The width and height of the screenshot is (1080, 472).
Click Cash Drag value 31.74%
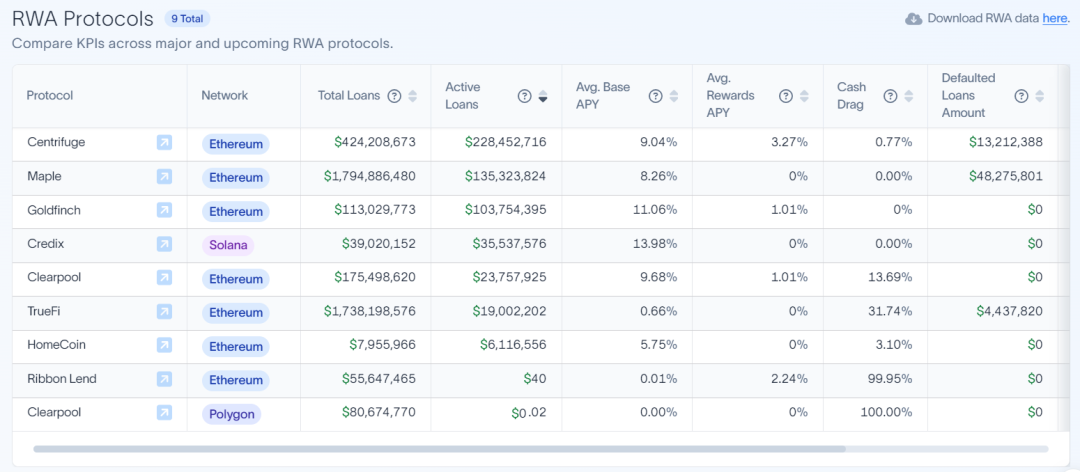coord(891,311)
